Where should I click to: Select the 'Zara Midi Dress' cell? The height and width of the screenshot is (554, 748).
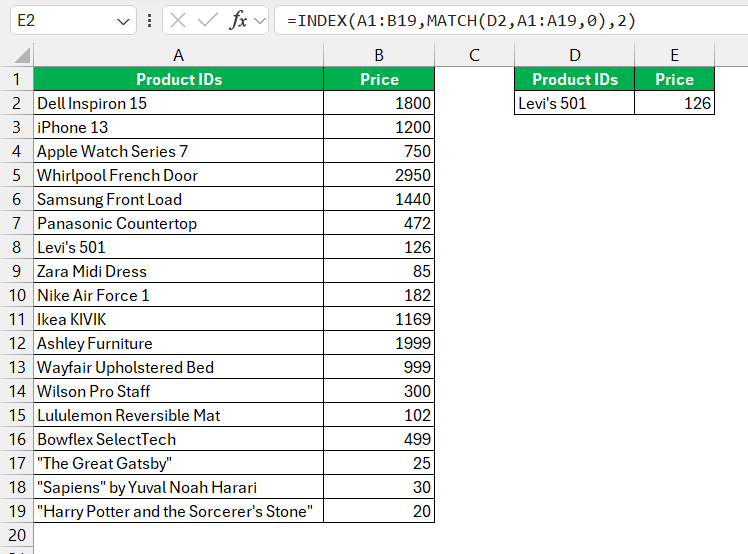[178, 271]
